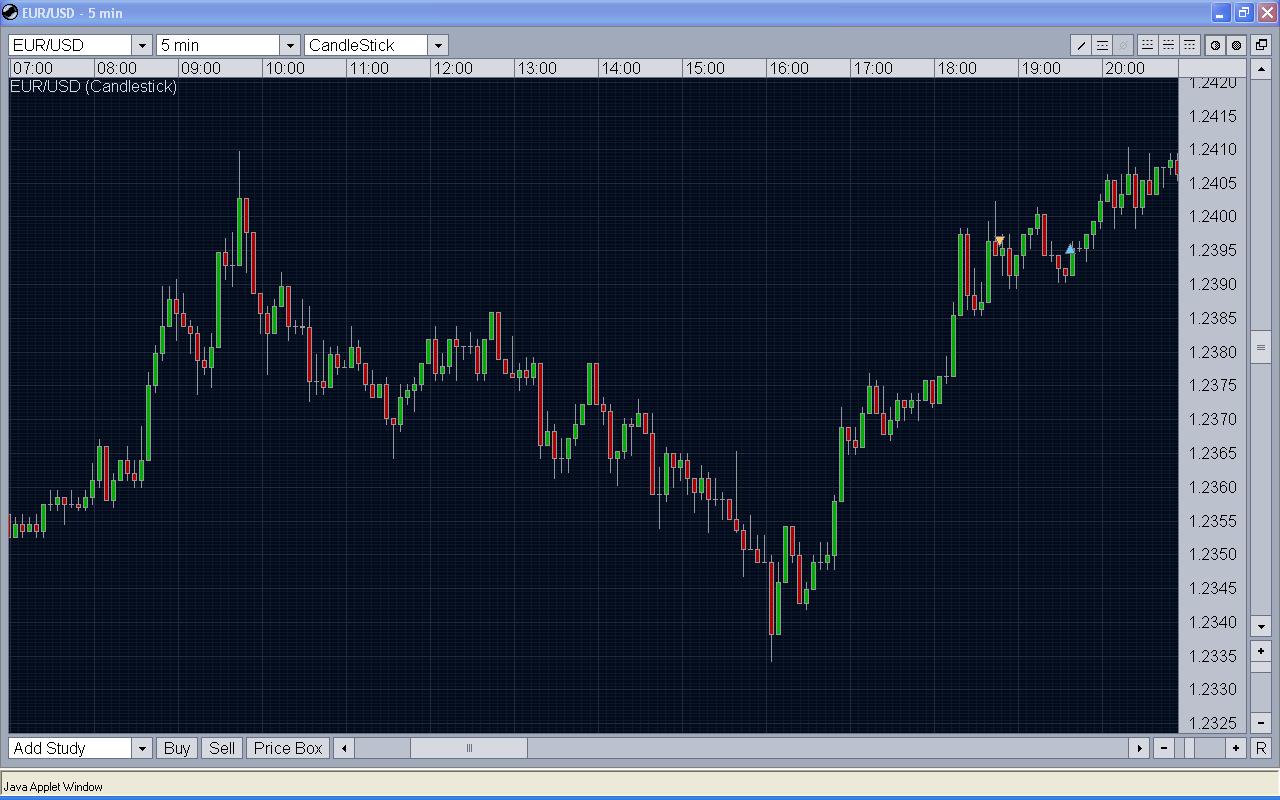This screenshot has width=1280, height=800.
Task: Toggle the half-shaded octagon button
Action: tap(1216, 45)
